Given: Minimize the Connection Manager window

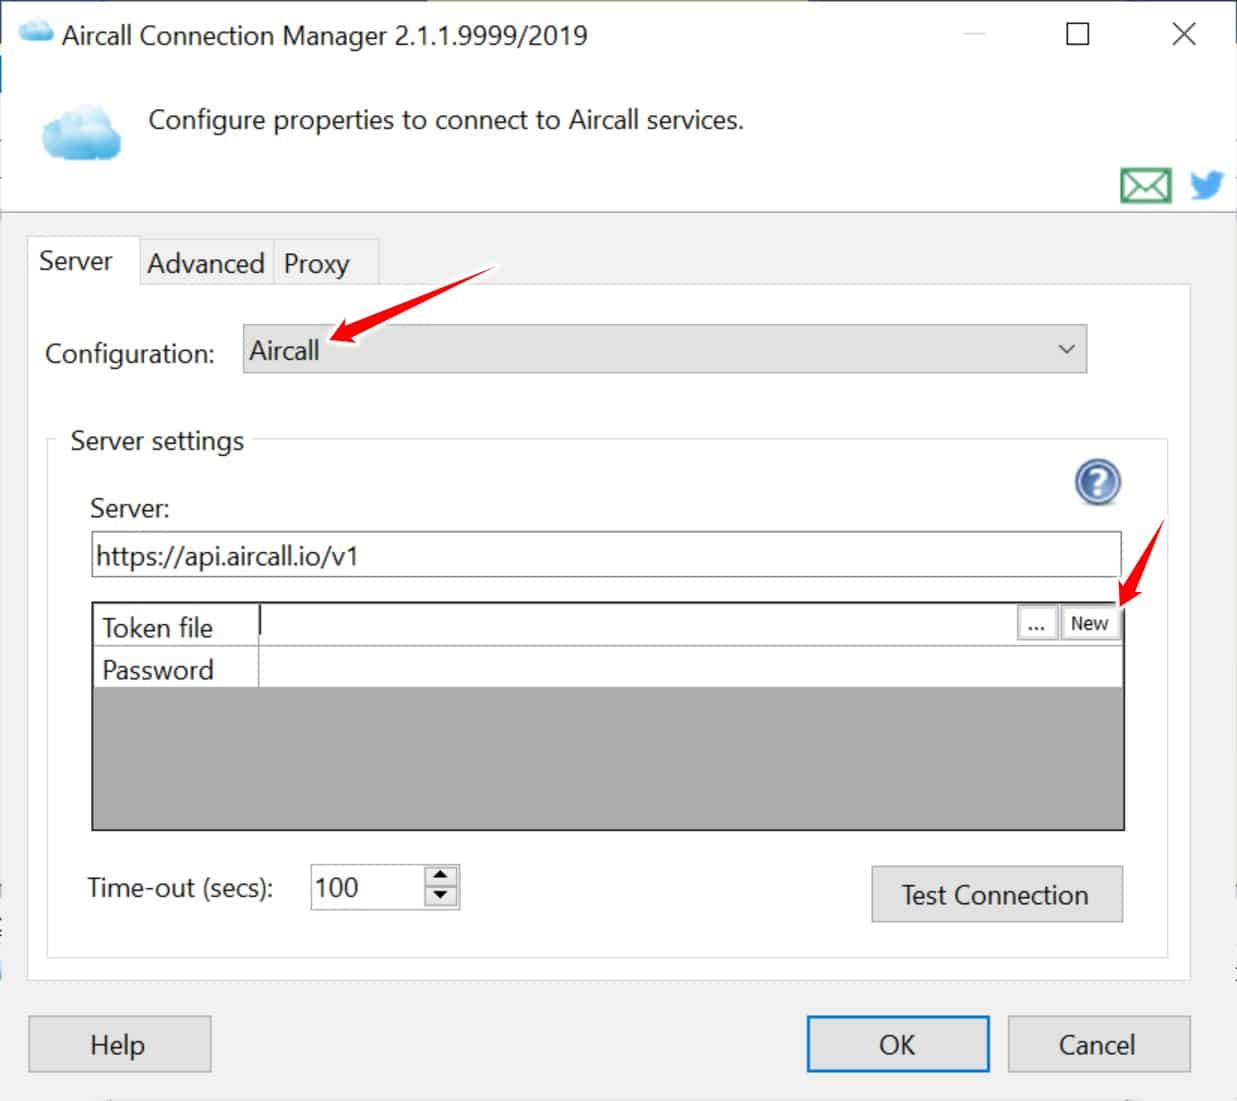Looking at the screenshot, I should pos(974,34).
